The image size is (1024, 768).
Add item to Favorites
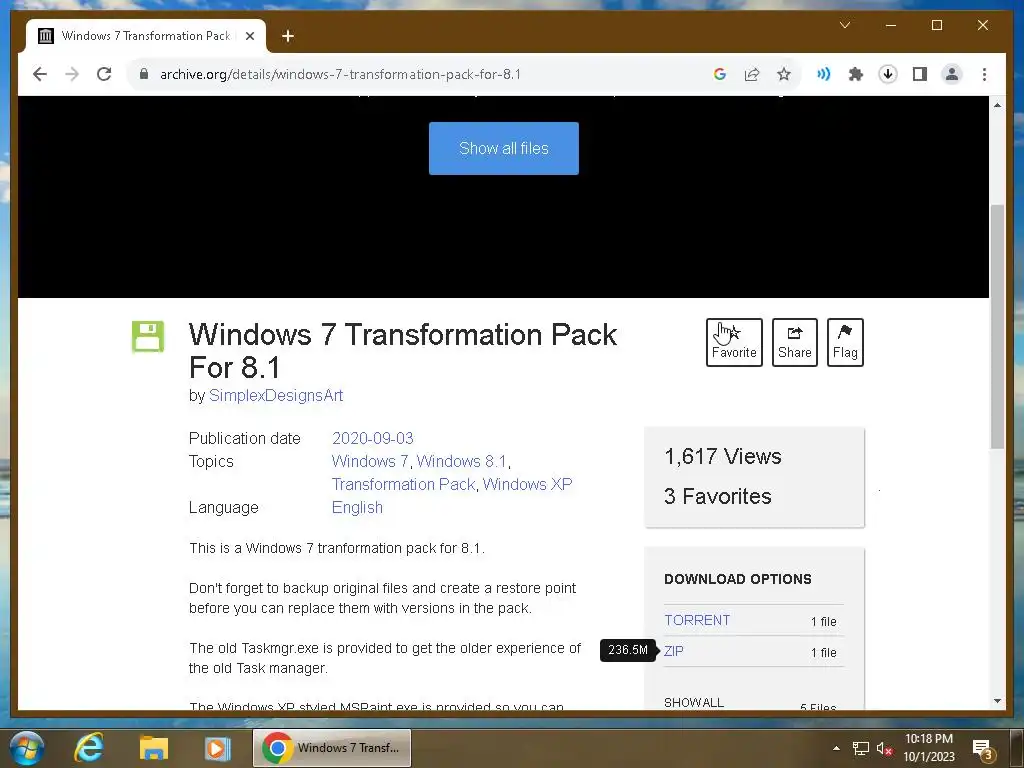[x=734, y=342]
